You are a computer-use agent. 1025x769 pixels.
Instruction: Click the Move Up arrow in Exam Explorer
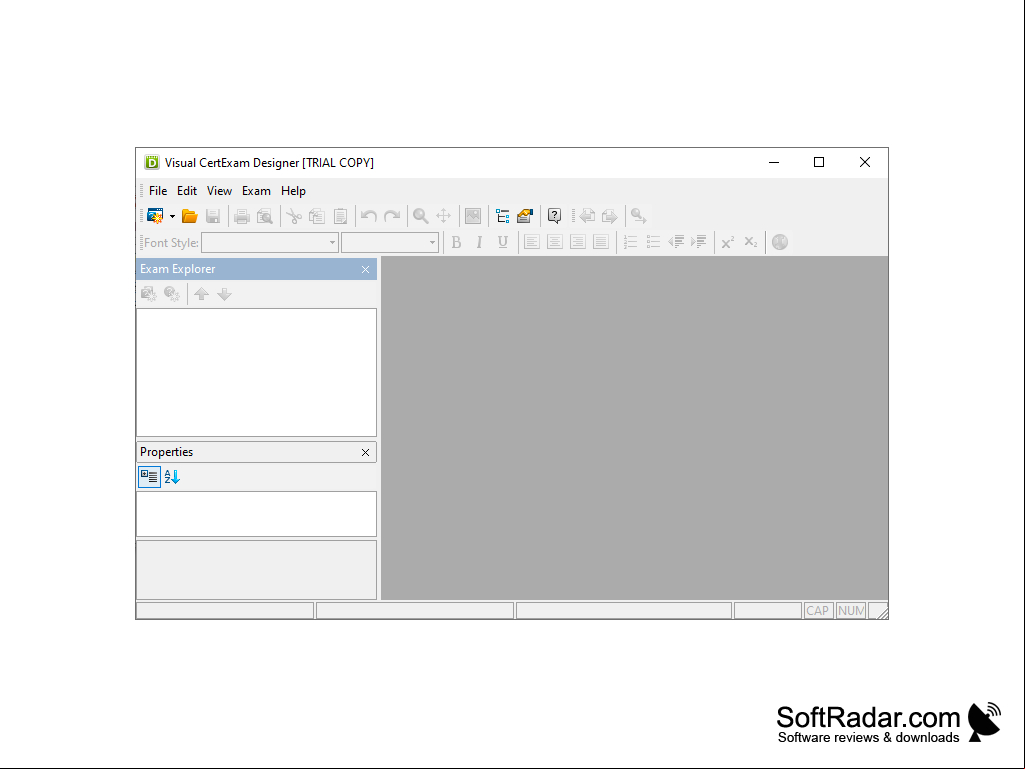201,294
